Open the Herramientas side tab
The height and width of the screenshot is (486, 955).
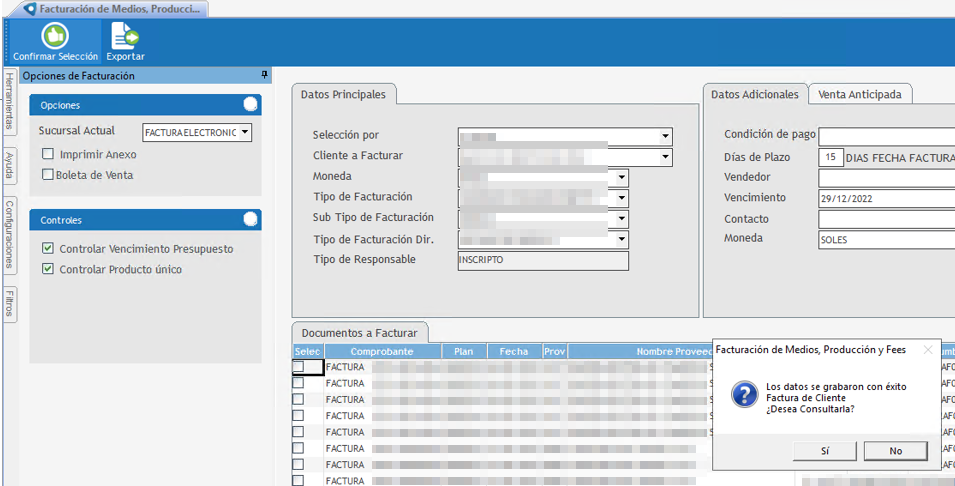coord(10,100)
